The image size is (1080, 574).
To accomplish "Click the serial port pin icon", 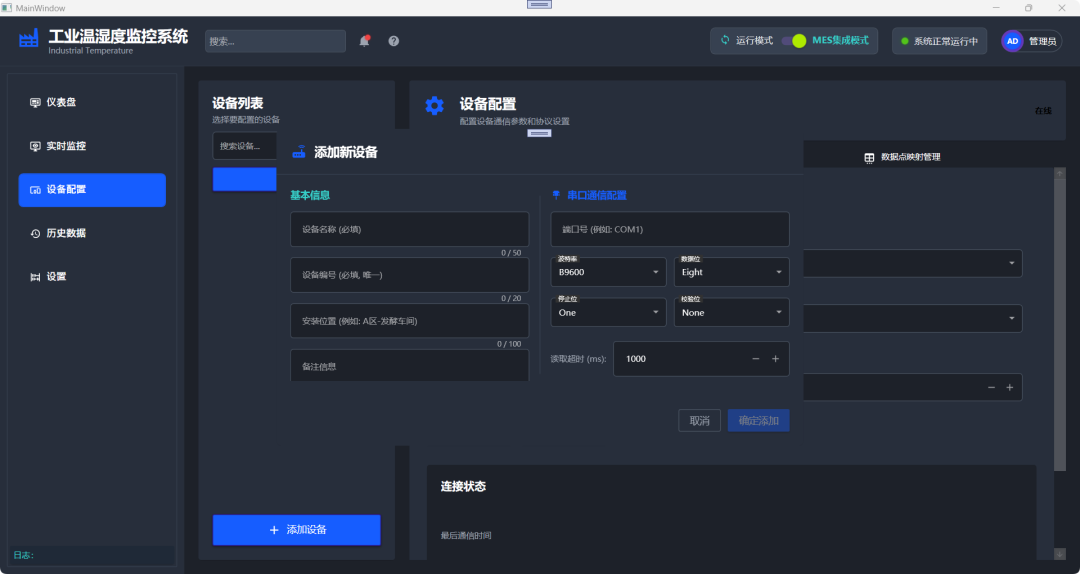I will (557, 196).
